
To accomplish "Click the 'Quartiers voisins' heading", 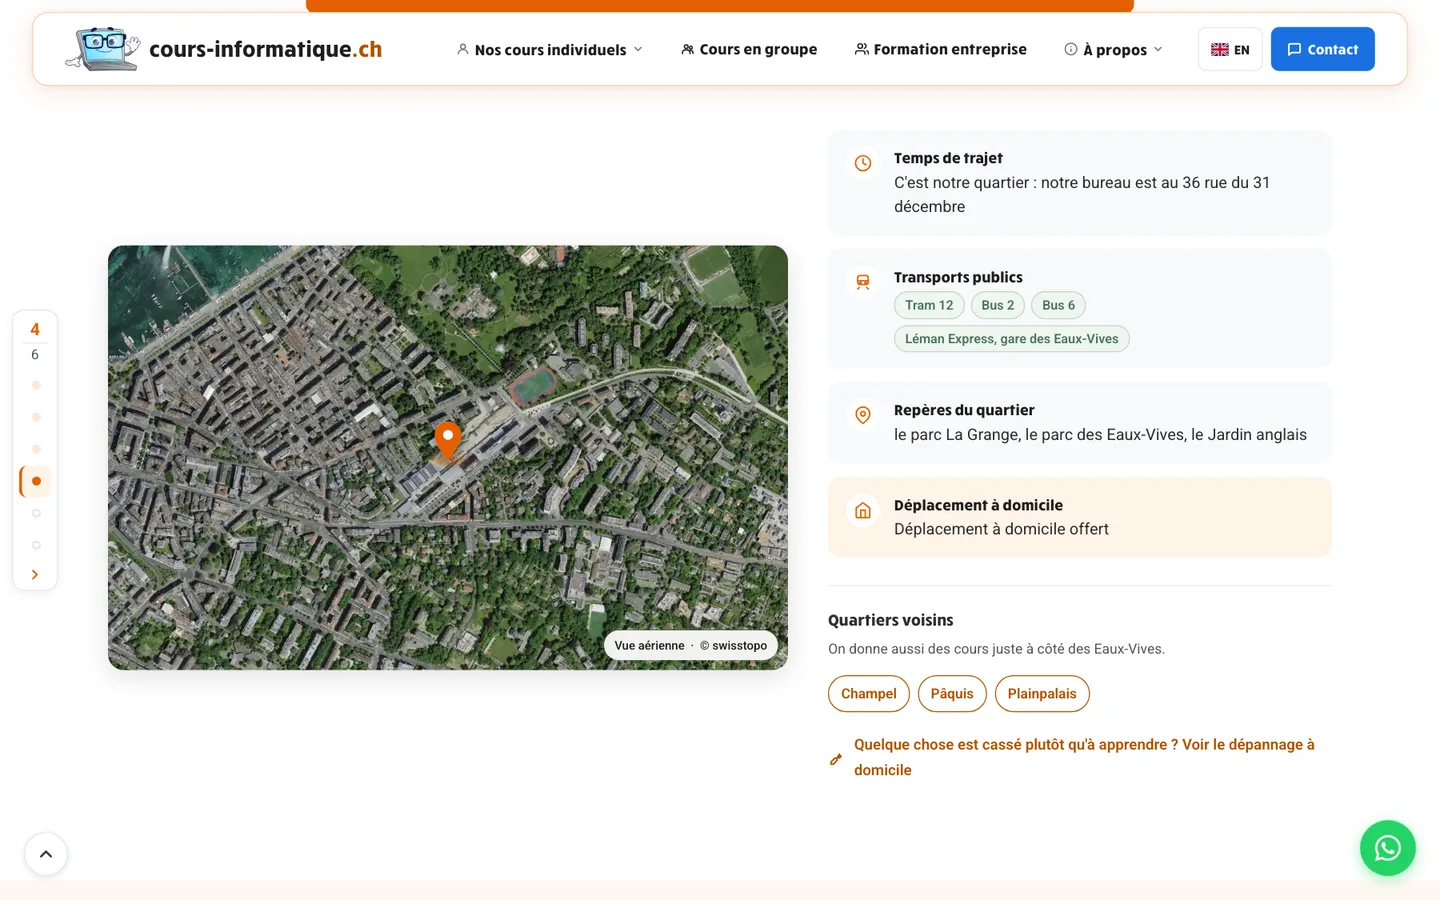I will (x=891, y=620).
